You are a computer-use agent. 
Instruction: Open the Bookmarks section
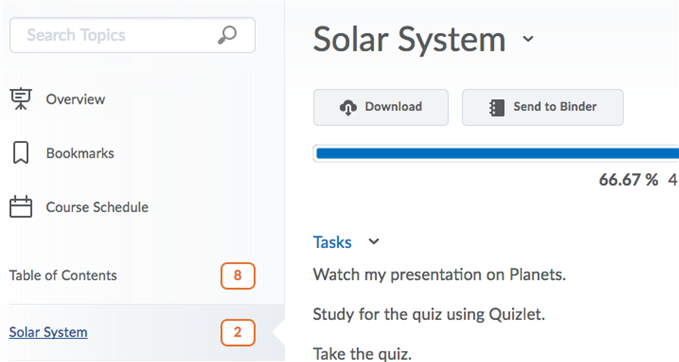(x=80, y=153)
